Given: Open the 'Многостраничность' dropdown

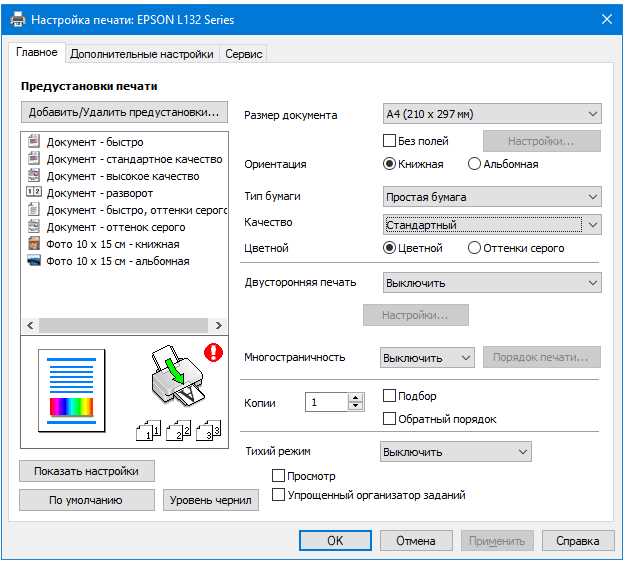Looking at the screenshot, I should coord(427,358).
